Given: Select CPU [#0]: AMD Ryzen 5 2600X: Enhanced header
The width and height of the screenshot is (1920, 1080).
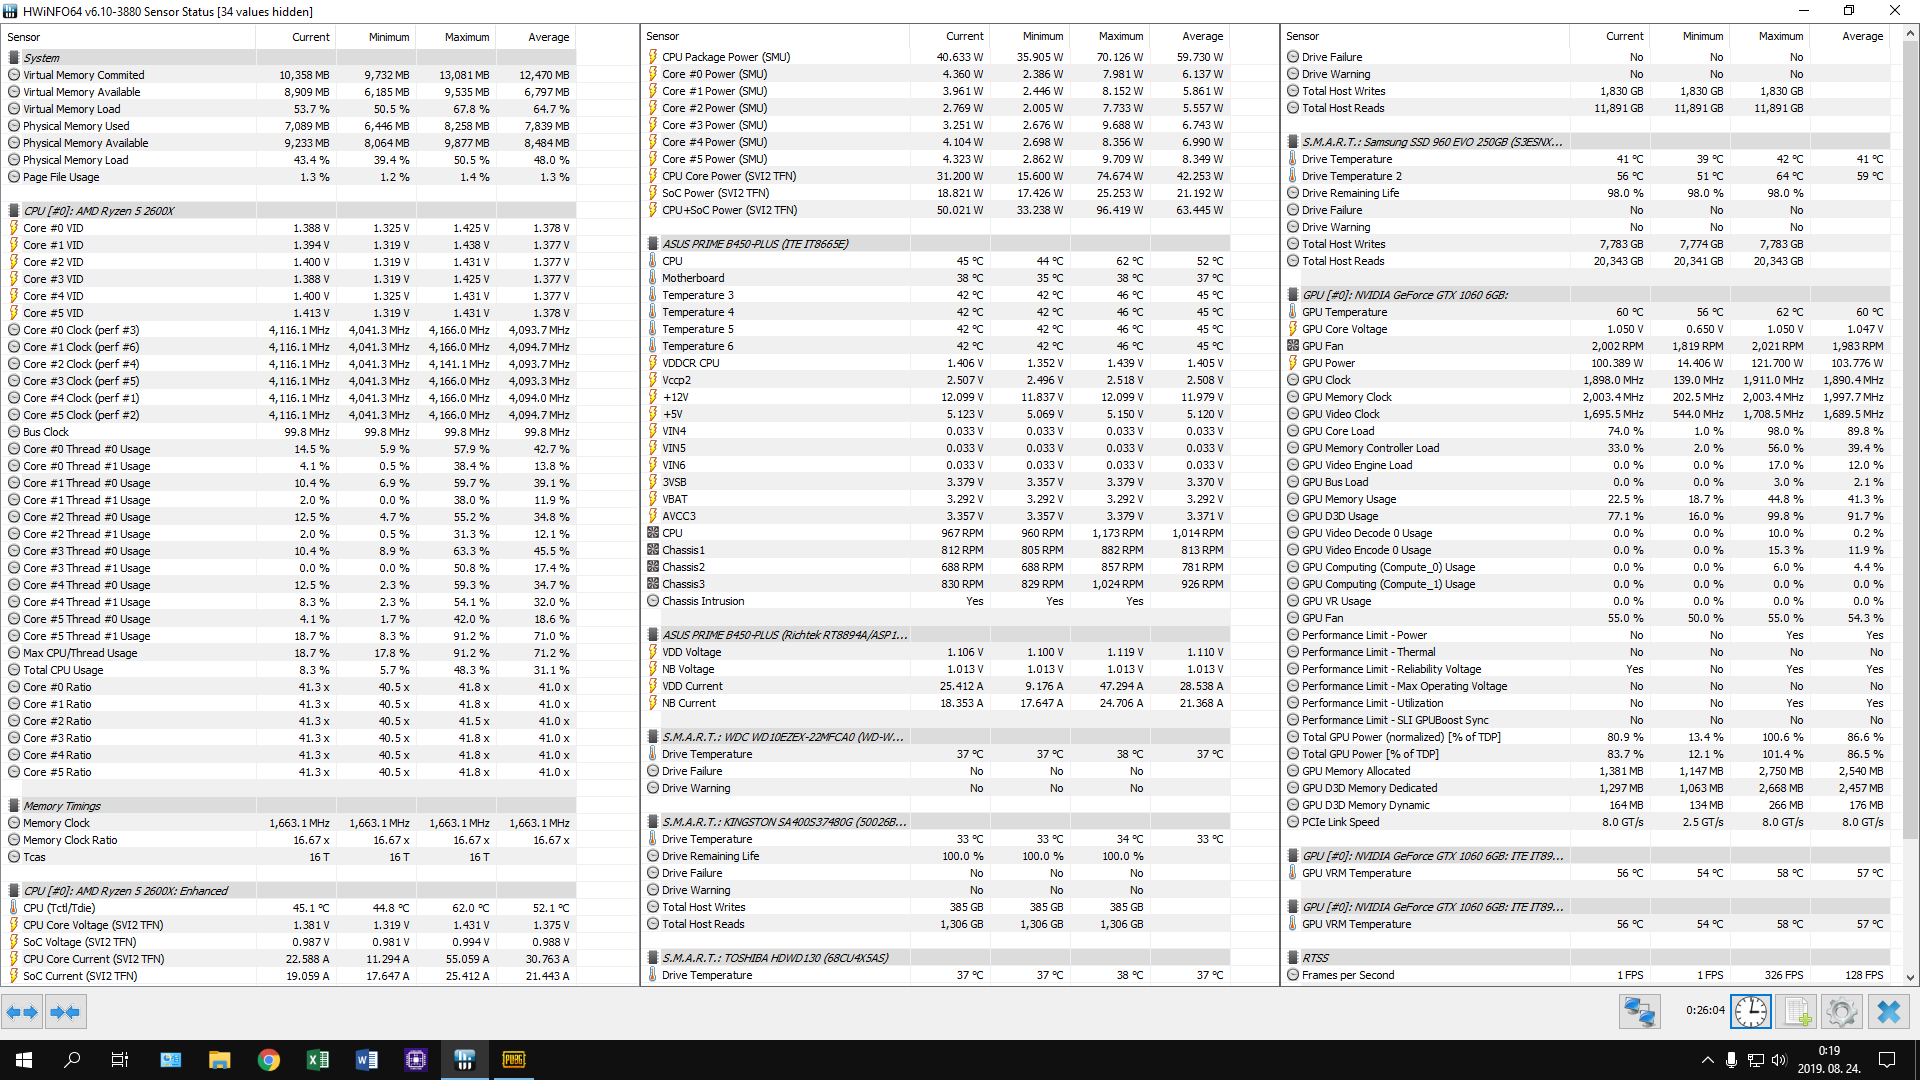Looking at the screenshot, I should pyautogui.click(x=288, y=891).
